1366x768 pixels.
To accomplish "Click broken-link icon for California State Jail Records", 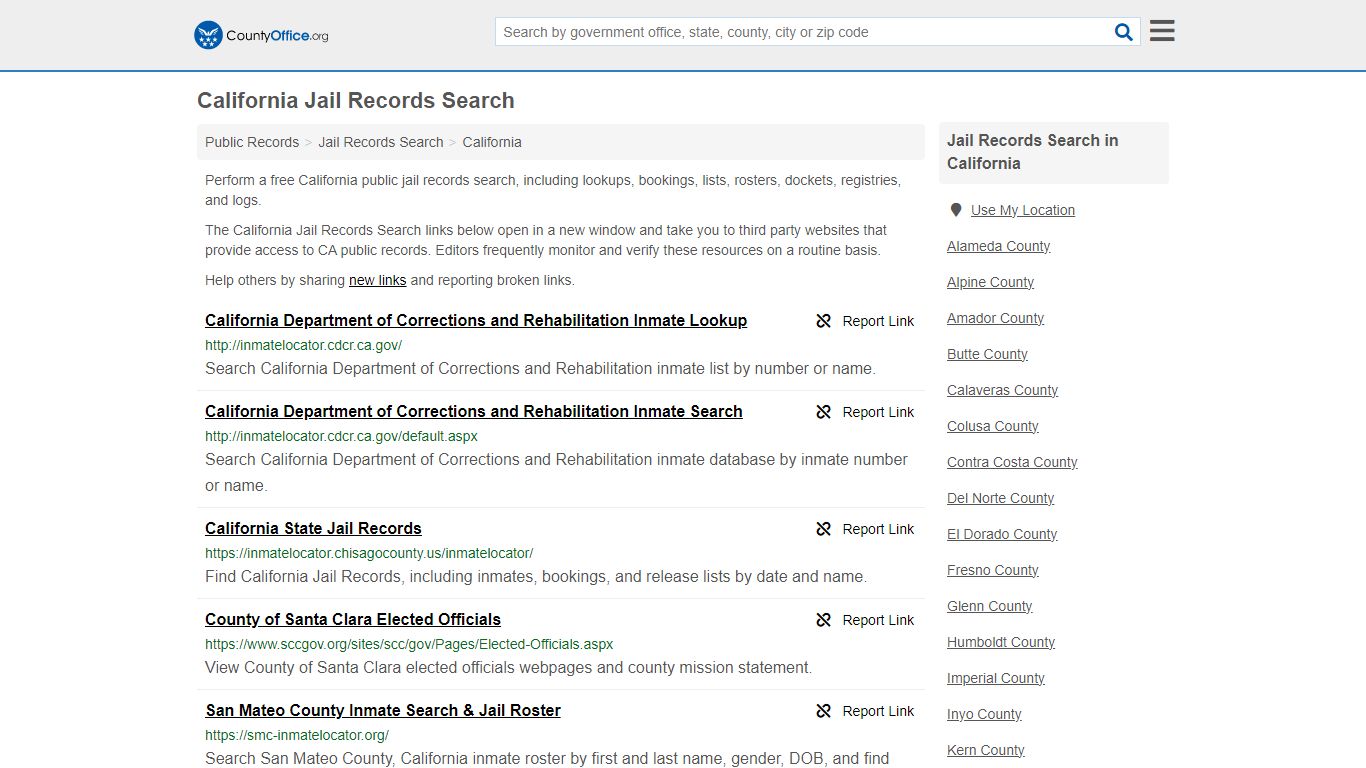I will pyautogui.click(x=824, y=529).
